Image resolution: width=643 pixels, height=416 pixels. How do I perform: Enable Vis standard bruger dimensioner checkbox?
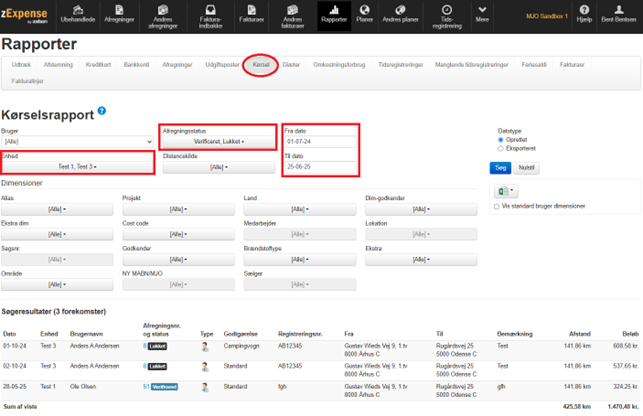point(497,206)
